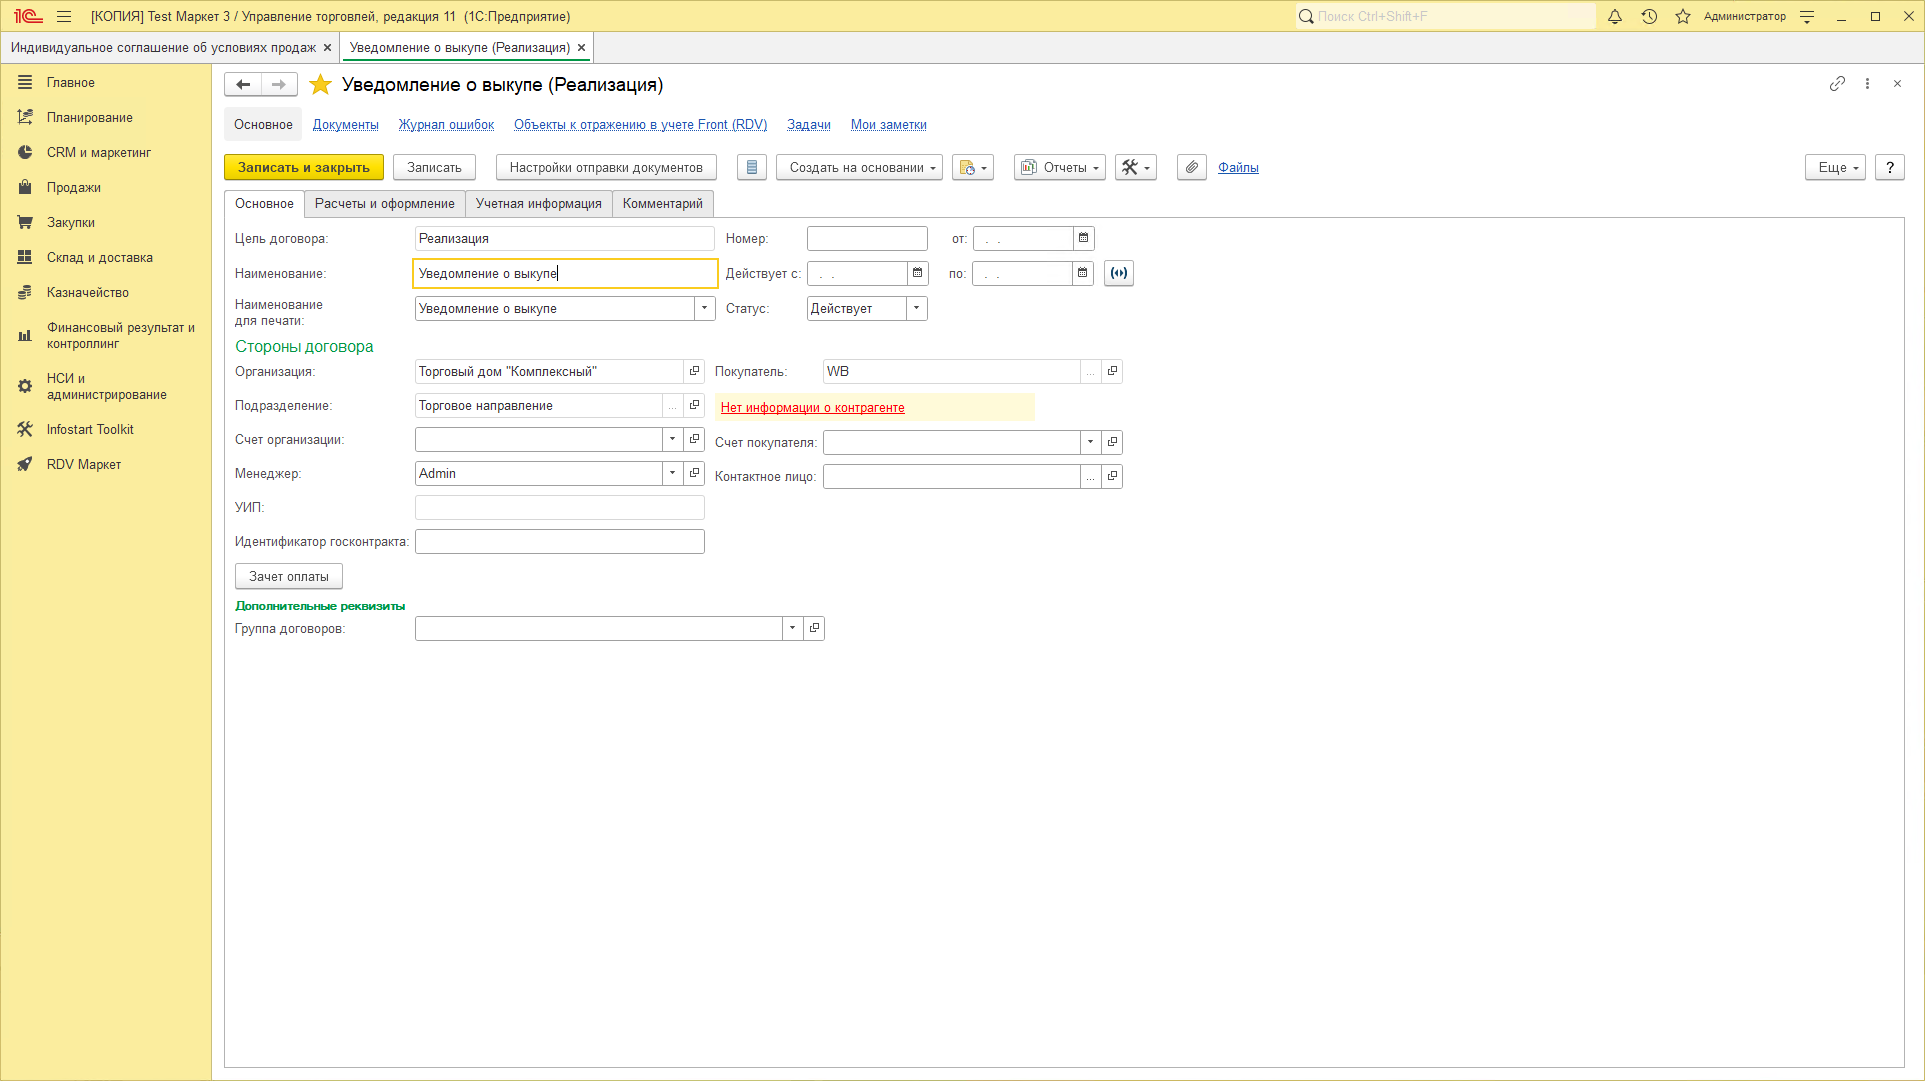This screenshot has width=1925, height=1081.
Task: Click the 'Зачет оплаты' button
Action: click(x=288, y=576)
